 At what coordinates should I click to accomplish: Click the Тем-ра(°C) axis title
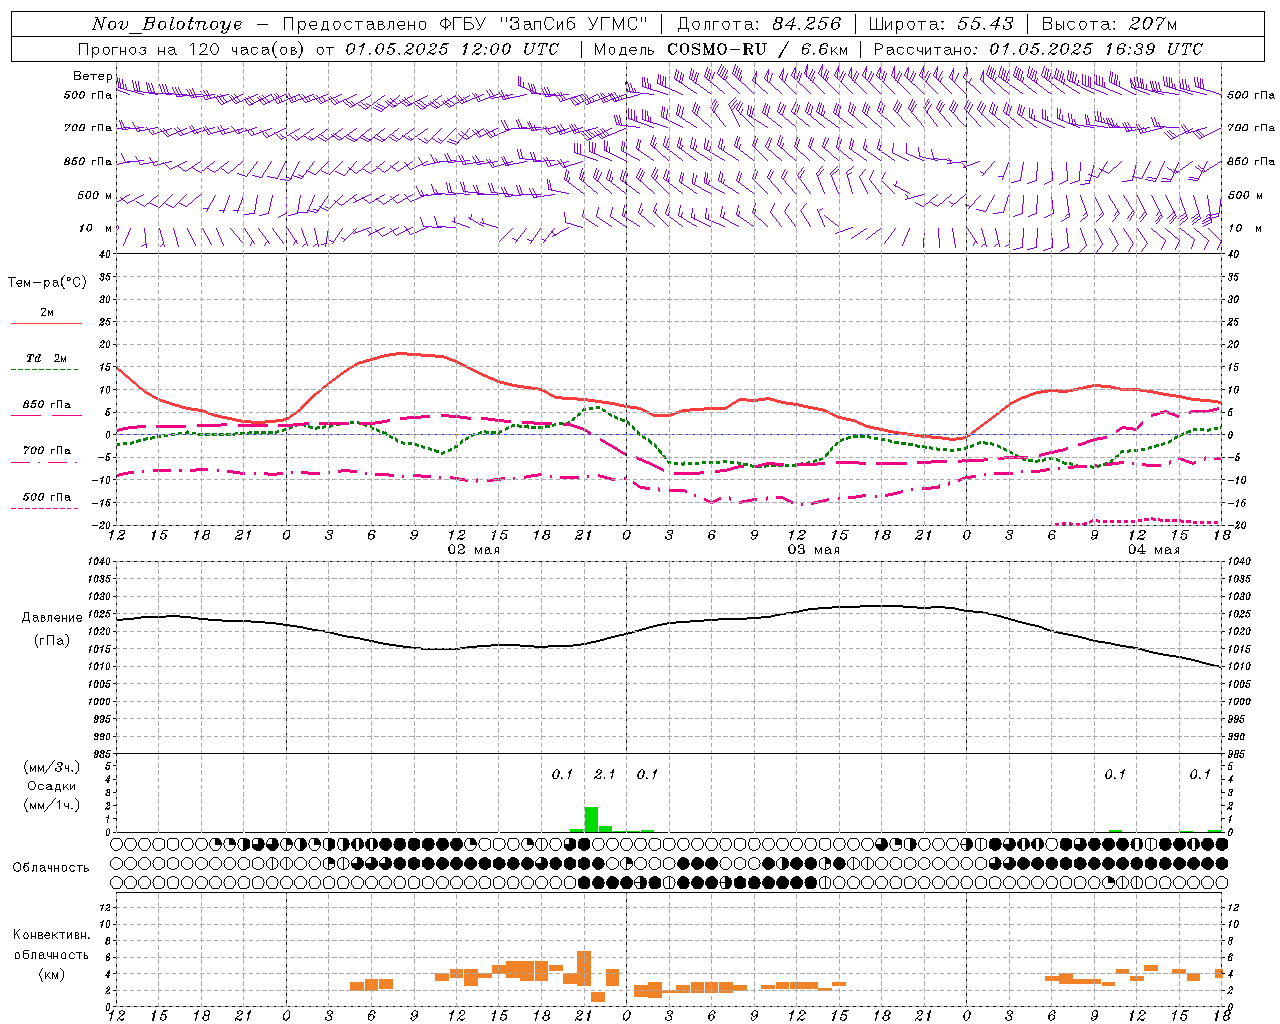pyautogui.click(x=47, y=283)
